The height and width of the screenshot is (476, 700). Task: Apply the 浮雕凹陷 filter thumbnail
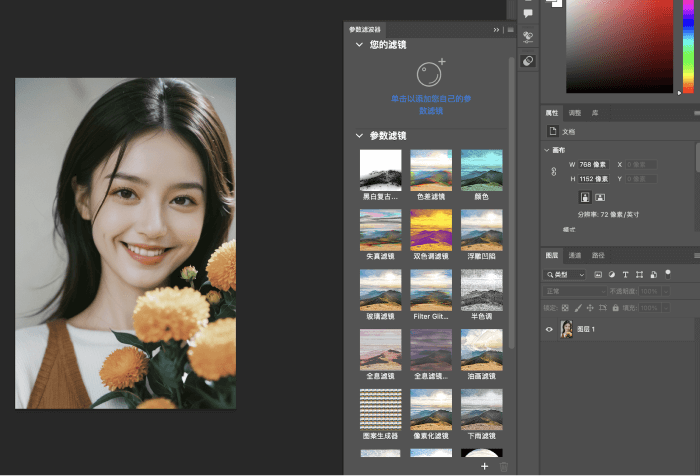[x=482, y=230]
